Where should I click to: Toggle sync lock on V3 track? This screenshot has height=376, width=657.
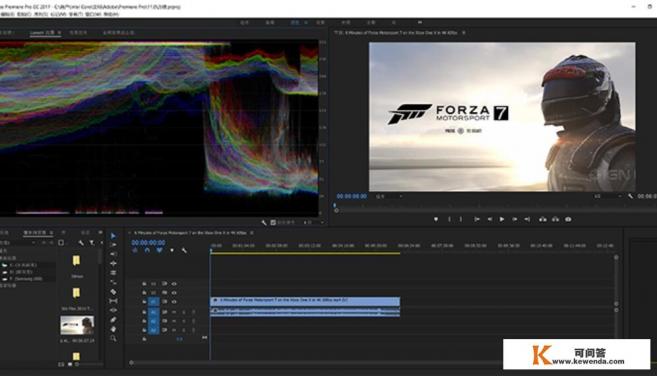click(x=164, y=284)
